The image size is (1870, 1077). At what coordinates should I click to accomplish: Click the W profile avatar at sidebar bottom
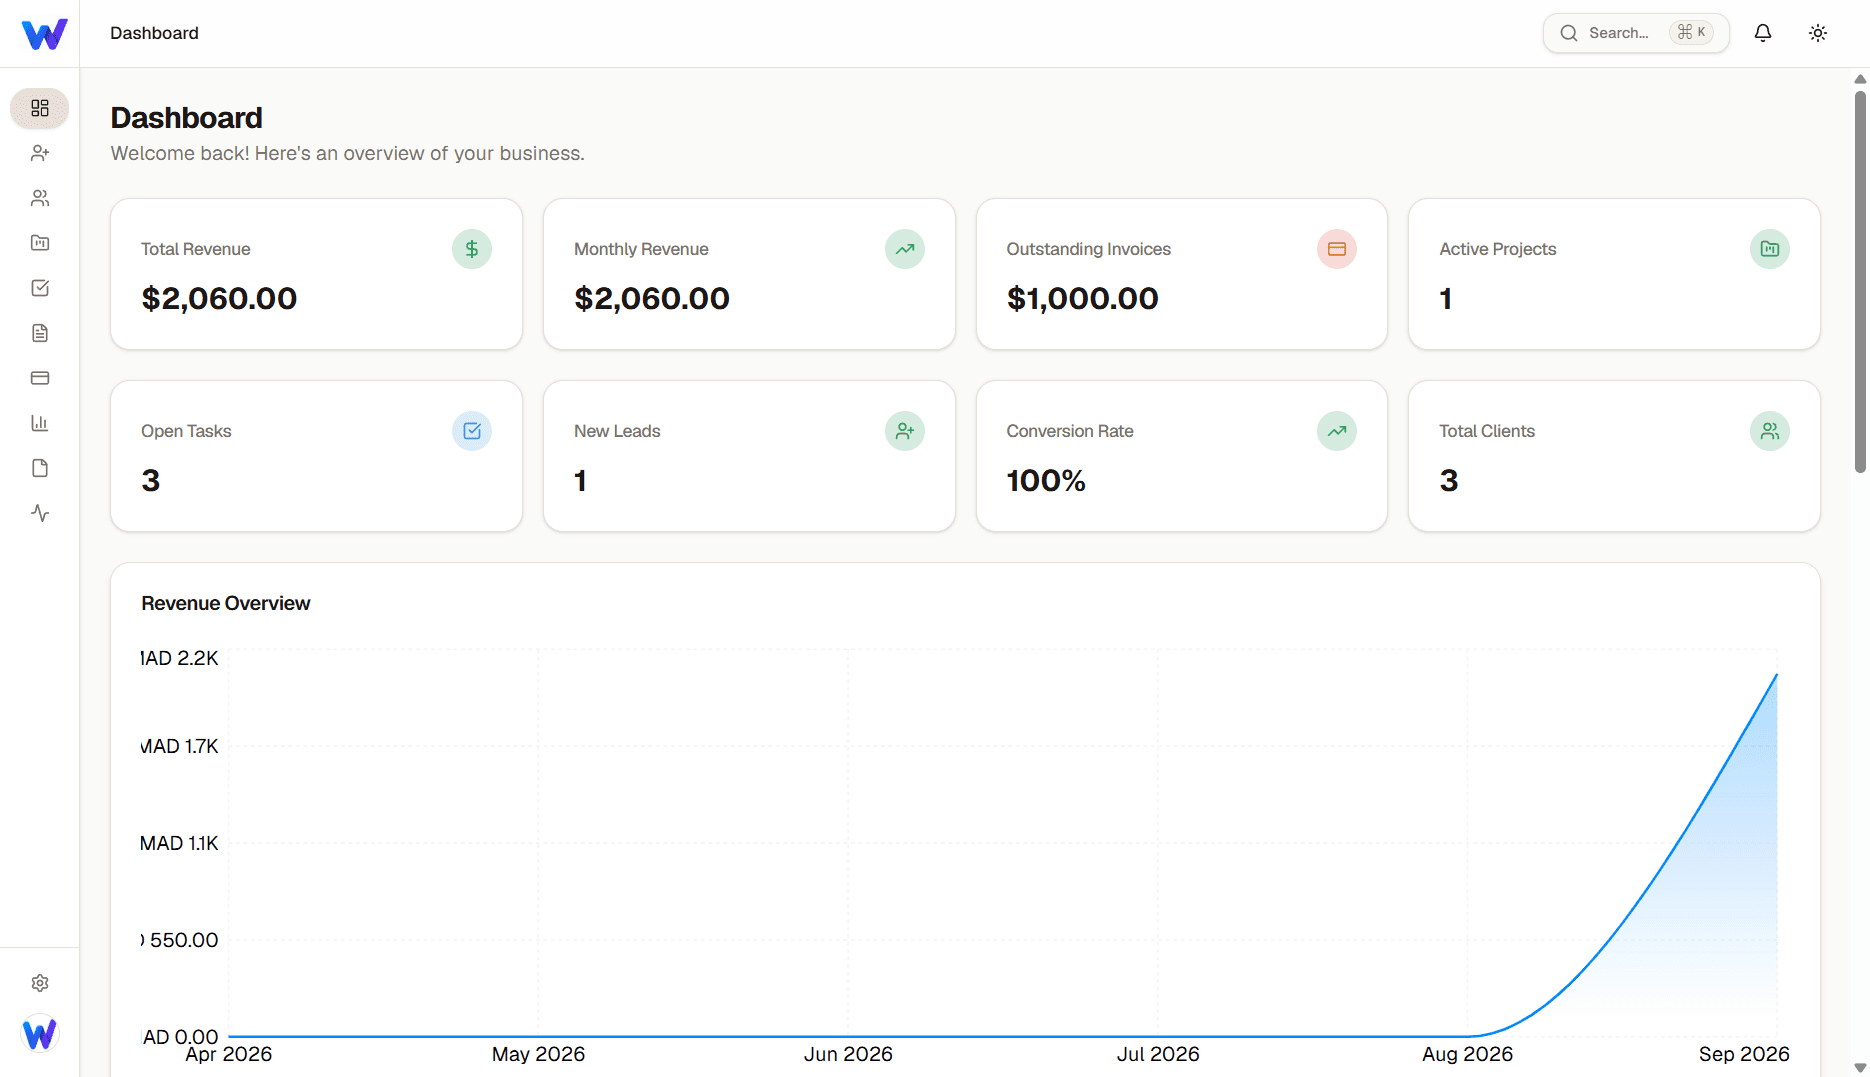(x=40, y=1033)
